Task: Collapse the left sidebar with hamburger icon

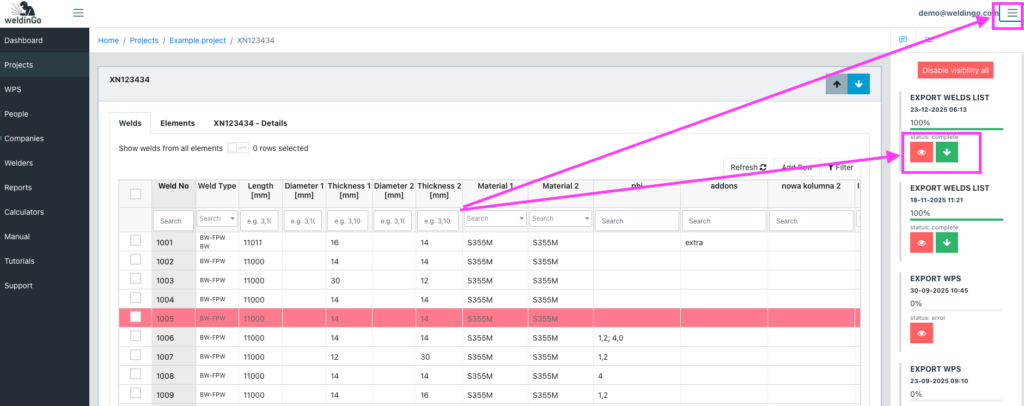Action: [78, 14]
